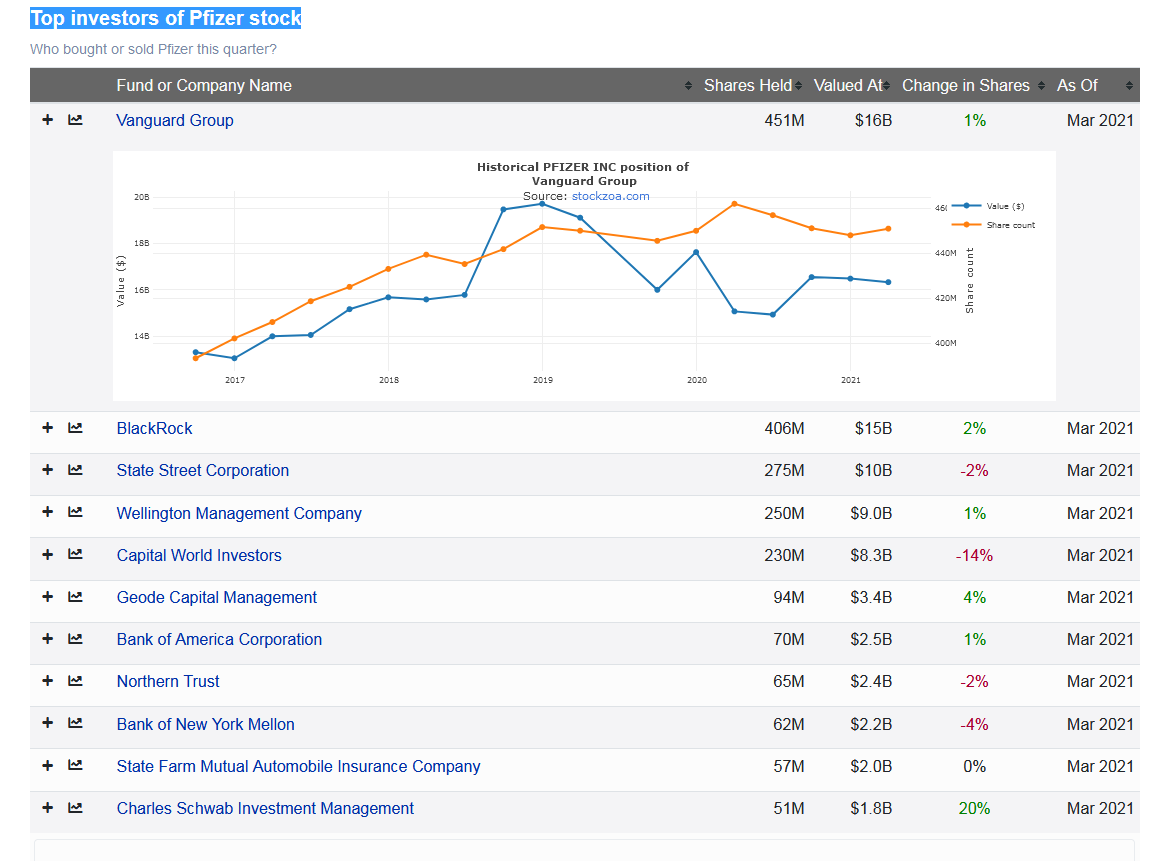The width and height of the screenshot is (1161, 861).
Task: Open the Vanguard Group link
Action: click(175, 120)
